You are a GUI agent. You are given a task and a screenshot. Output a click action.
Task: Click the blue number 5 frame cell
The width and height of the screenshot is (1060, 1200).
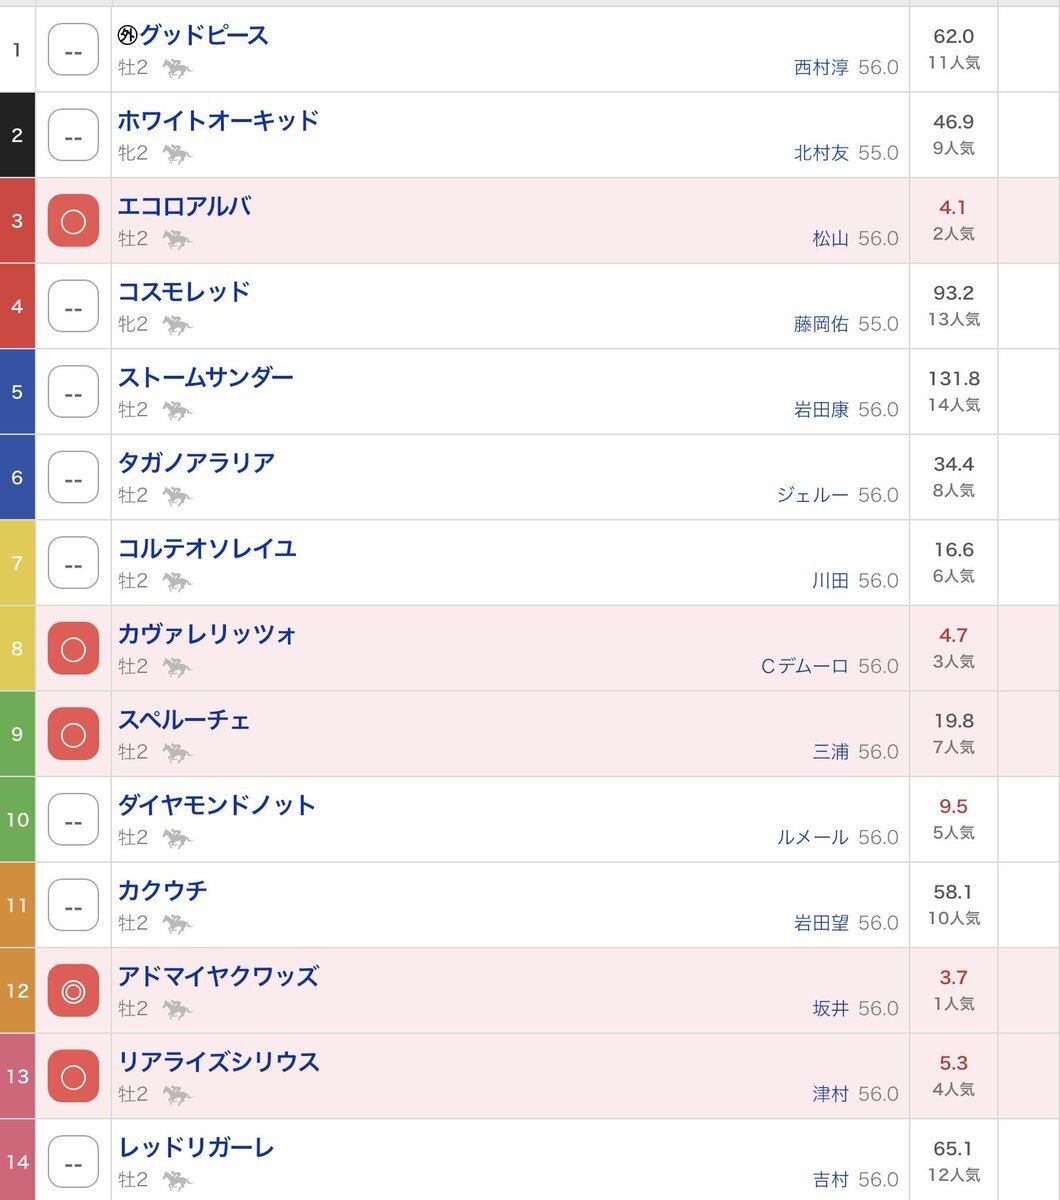tap(17, 392)
